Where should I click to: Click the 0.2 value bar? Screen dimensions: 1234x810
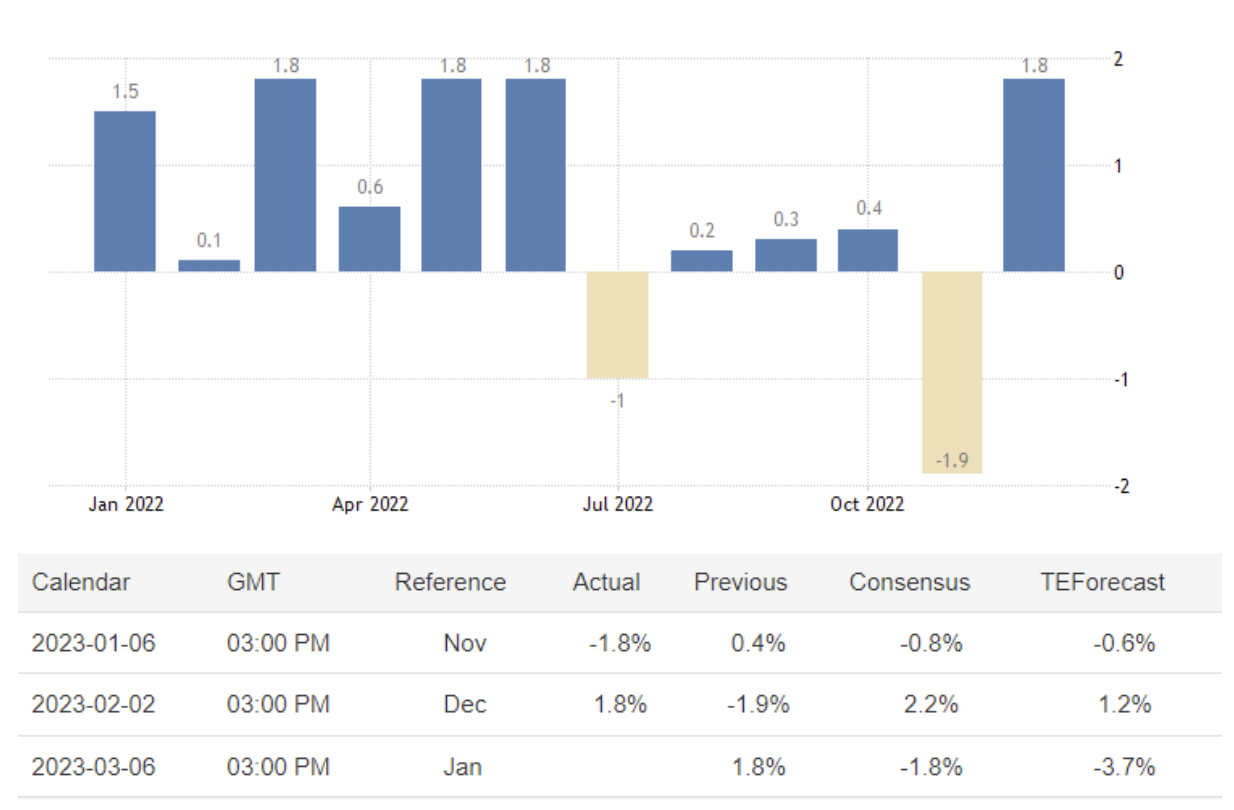(702, 261)
